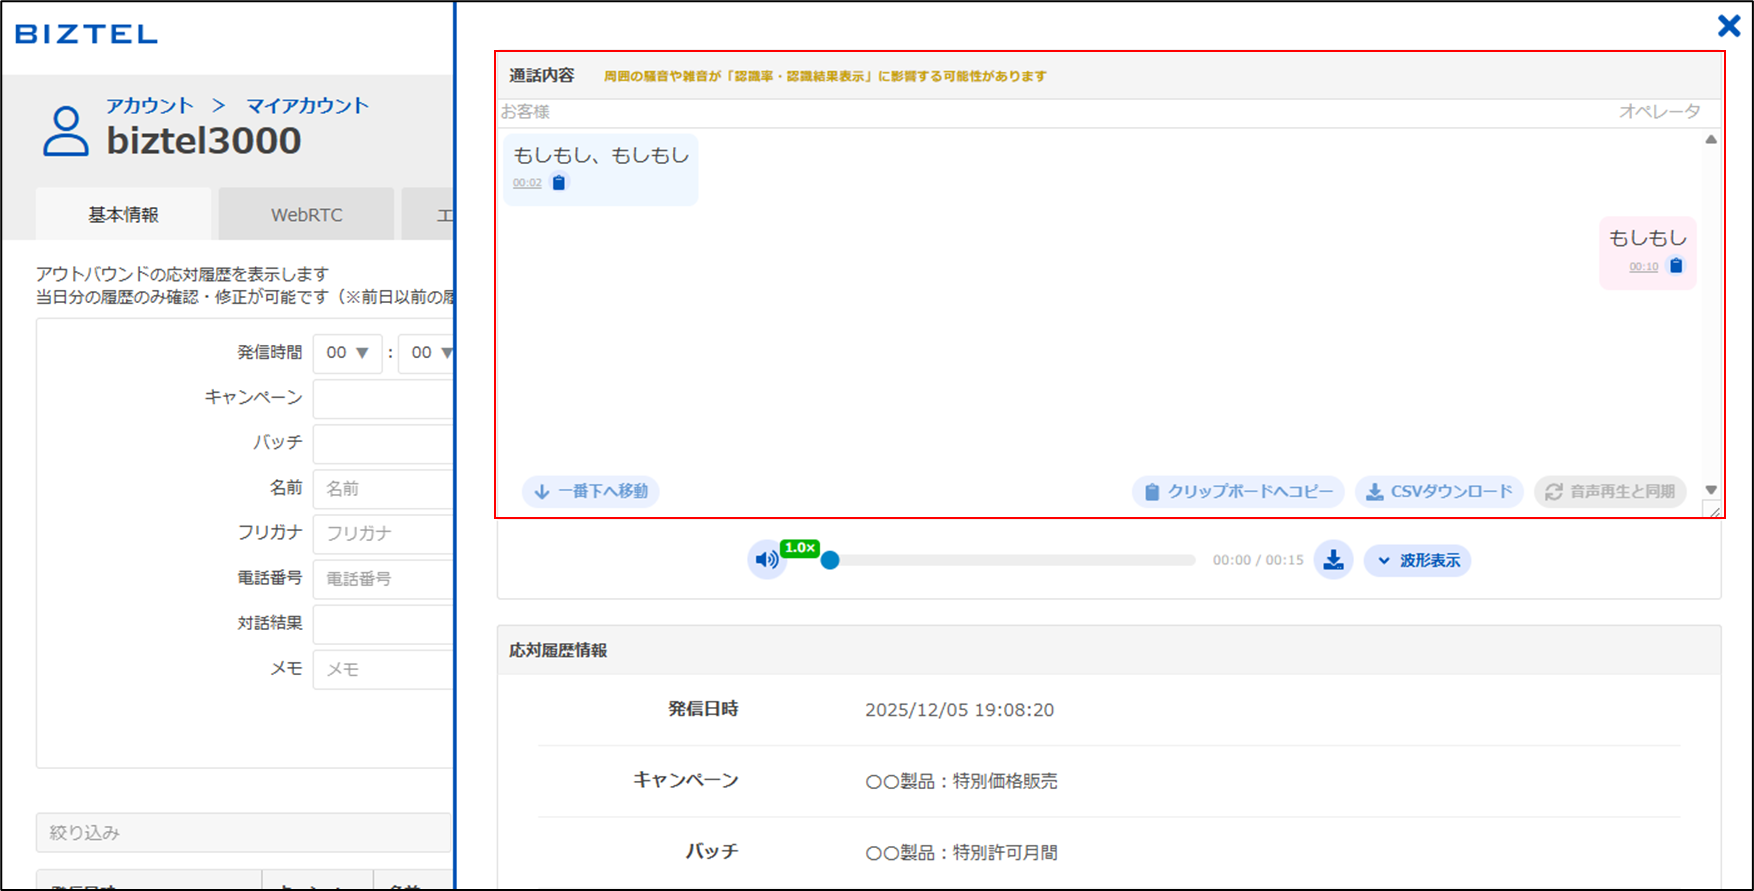
Task: Click the CSV download button
Action: coord(1439,491)
